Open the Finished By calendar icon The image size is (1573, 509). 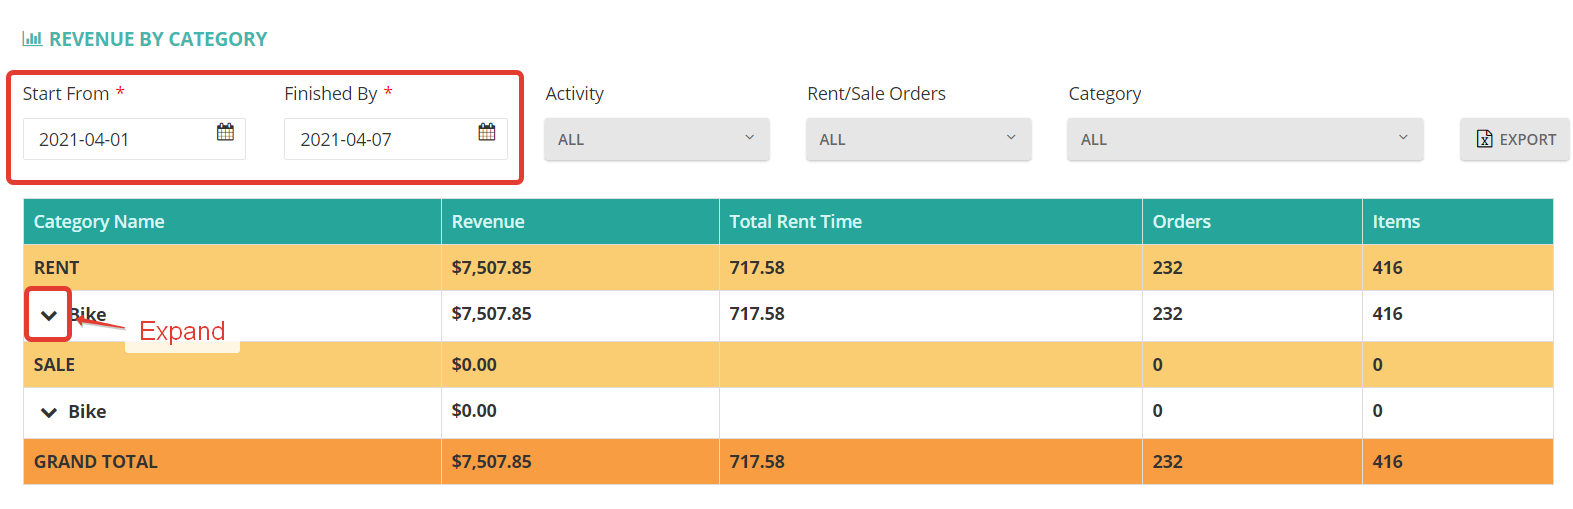click(x=487, y=132)
